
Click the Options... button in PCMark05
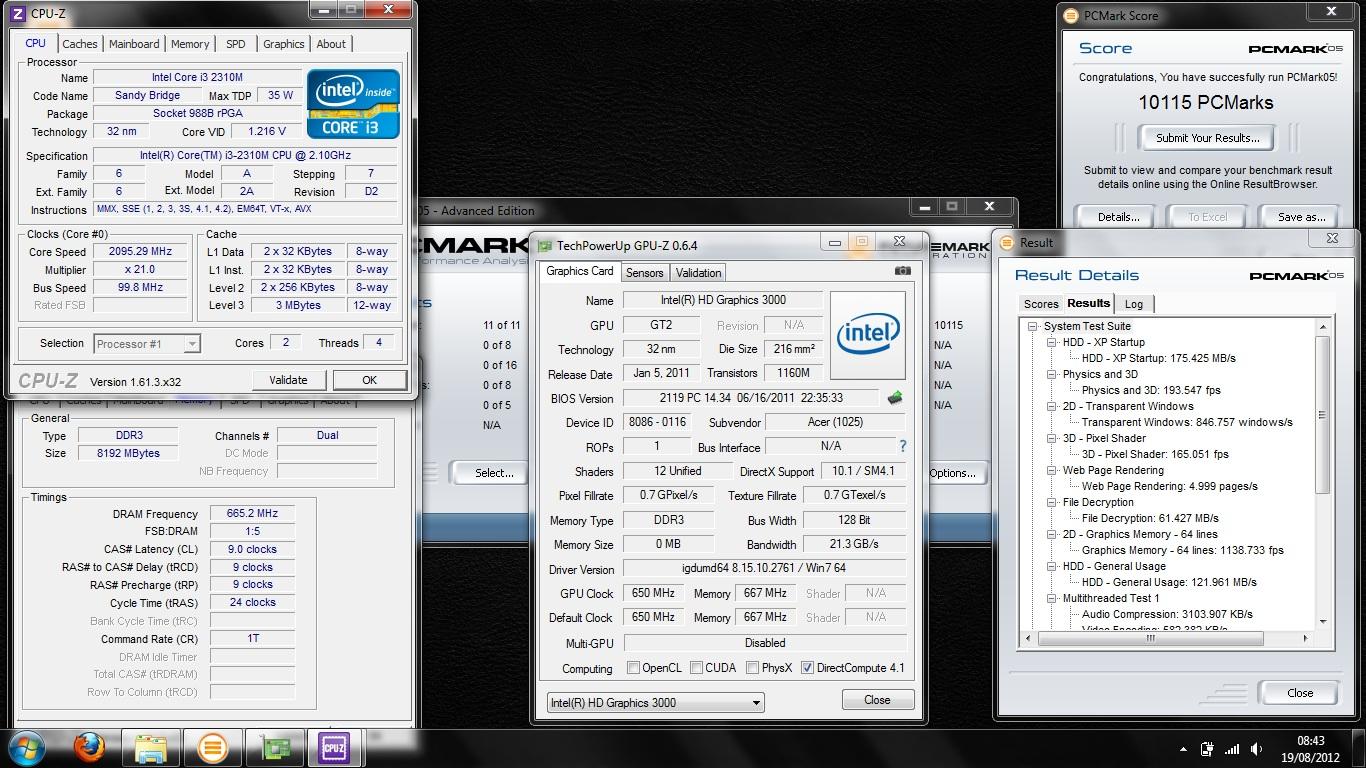pos(952,473)
